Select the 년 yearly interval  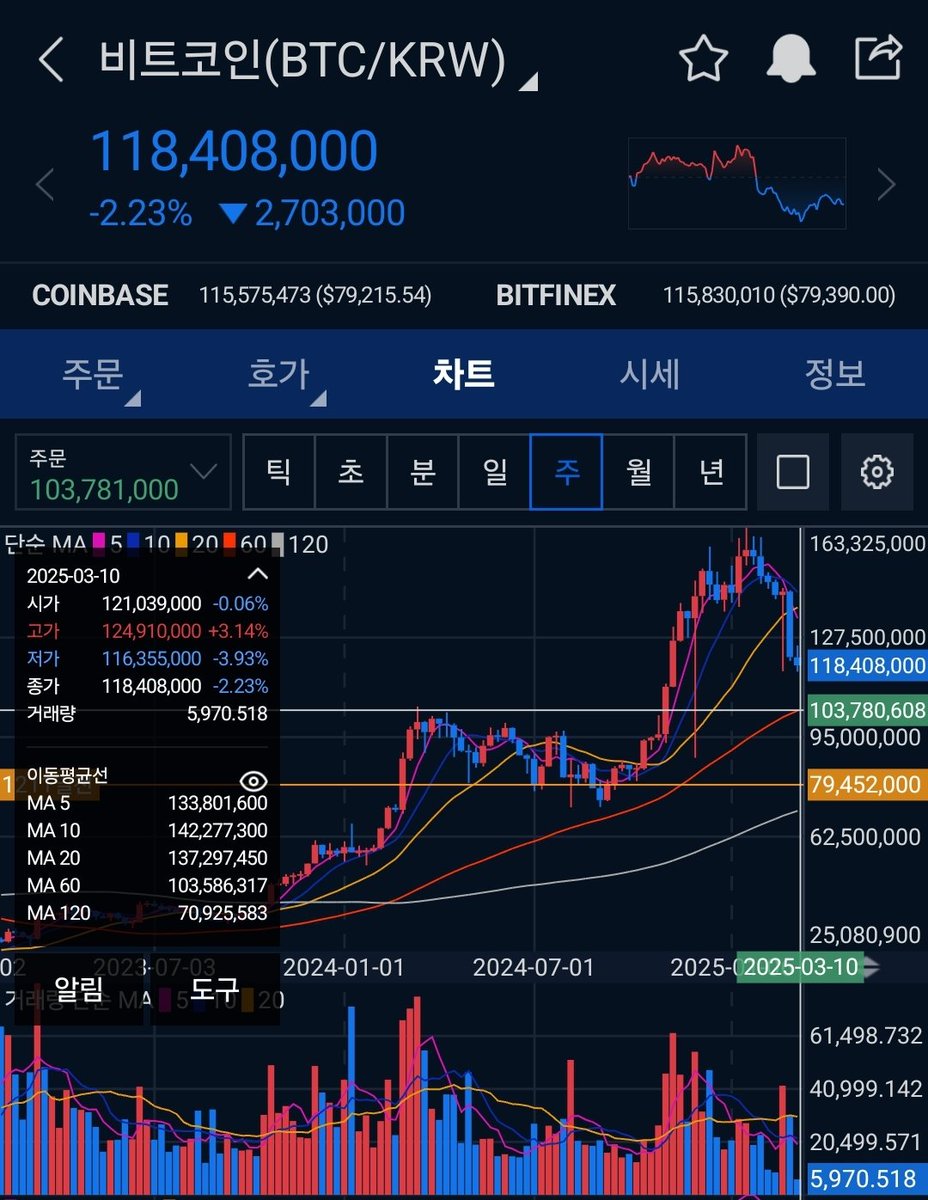tap(710, 472)
